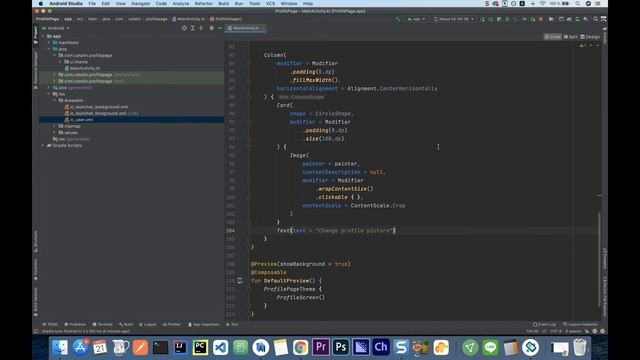The height and width of the screenshot is (360, 640).
Task: Click the Select Opened File target icon
Action: tap(184, 28)
